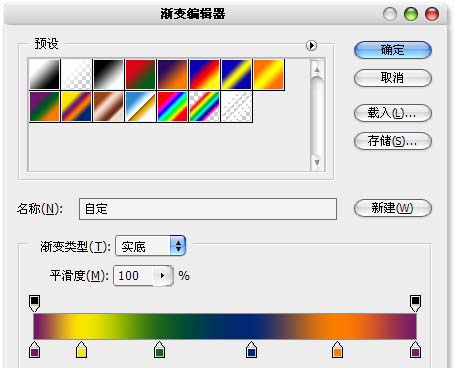
Task: Select the white-to-transparent gradient preset
Action: pyautogui.click(x=76, y=74)
